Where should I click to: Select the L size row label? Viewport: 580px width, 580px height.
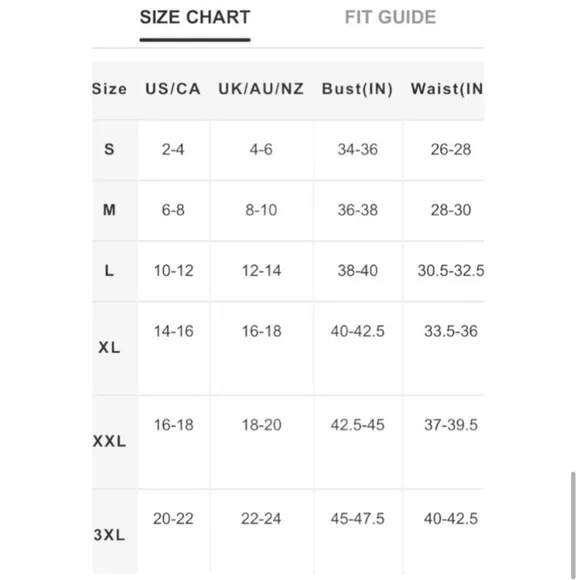[x=109, y=271]
